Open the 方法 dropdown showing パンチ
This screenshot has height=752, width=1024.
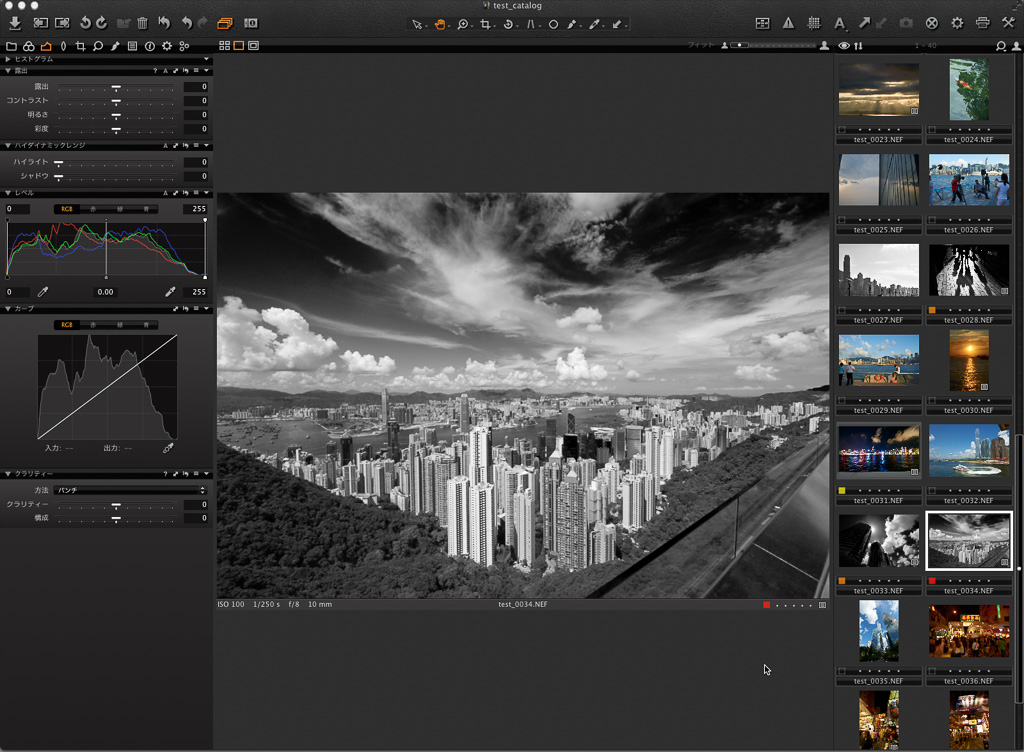(x=131, y=490)
